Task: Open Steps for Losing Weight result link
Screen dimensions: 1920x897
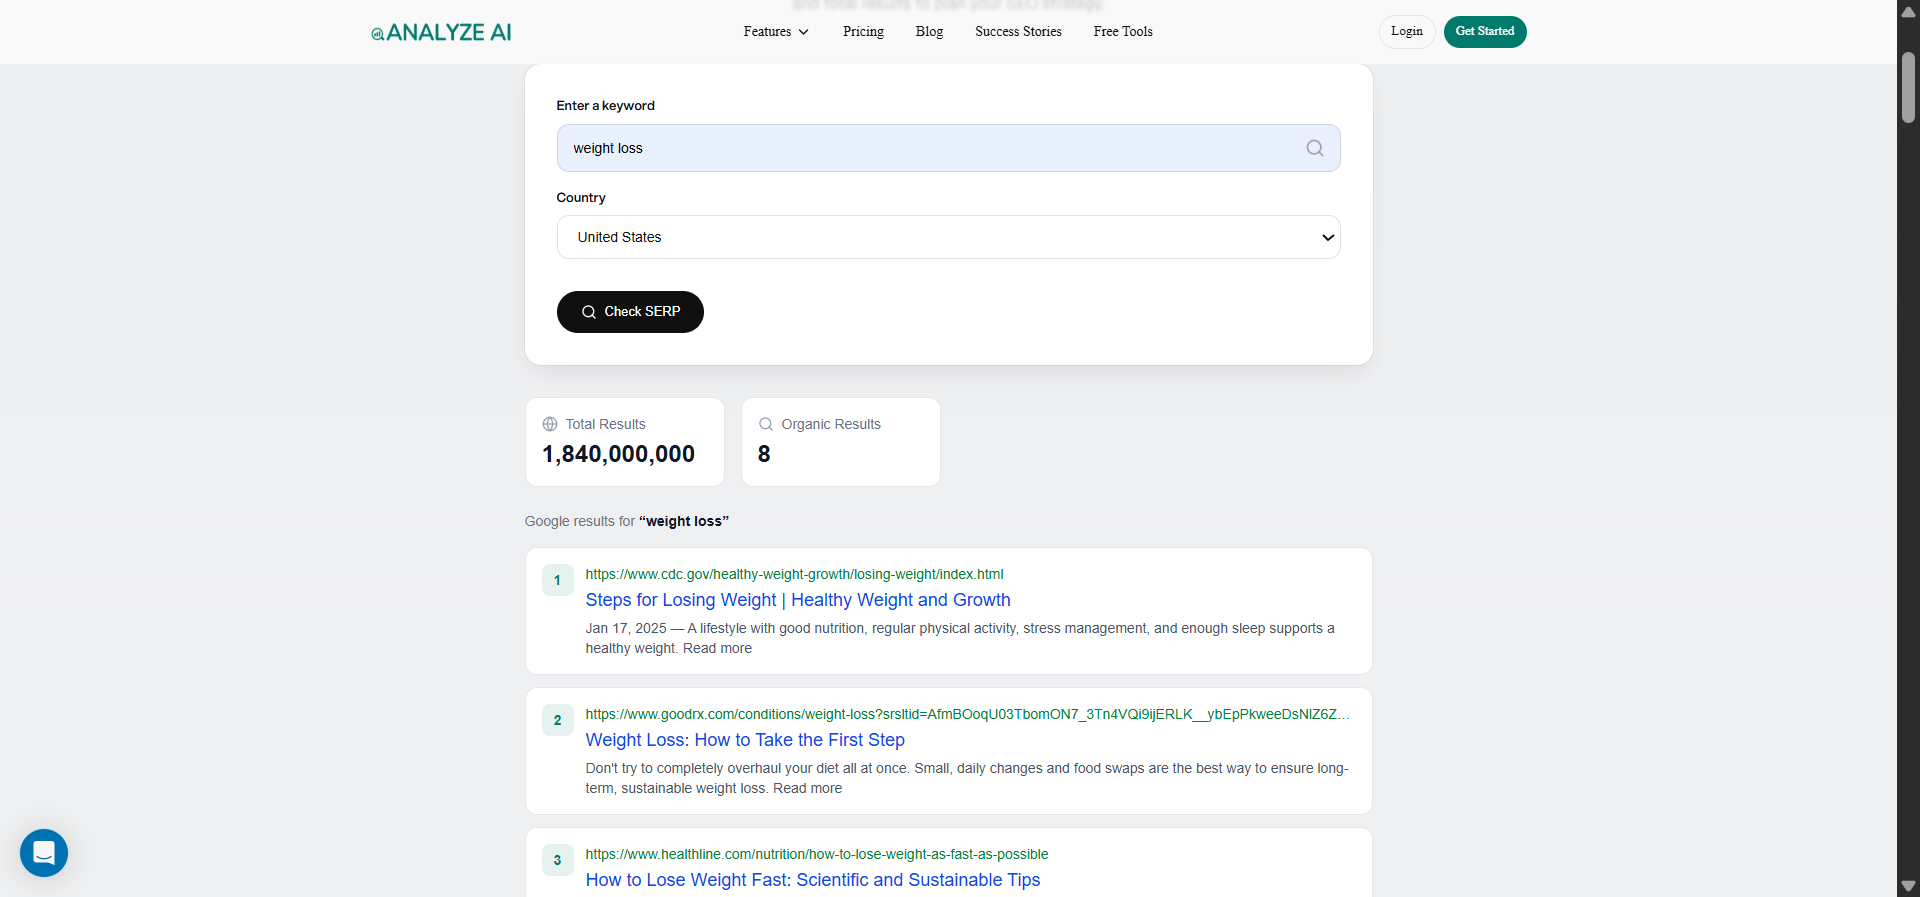Action: tap(798, 600)
